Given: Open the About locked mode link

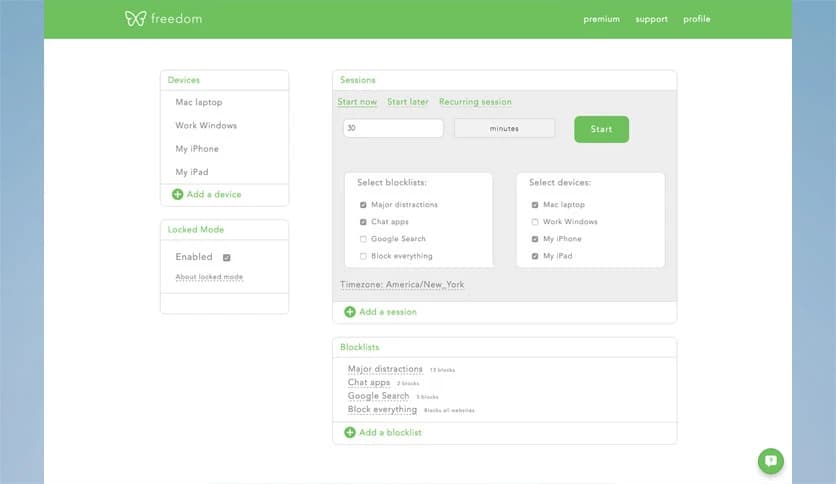Looking at the screenshot, I should point(209,277).
